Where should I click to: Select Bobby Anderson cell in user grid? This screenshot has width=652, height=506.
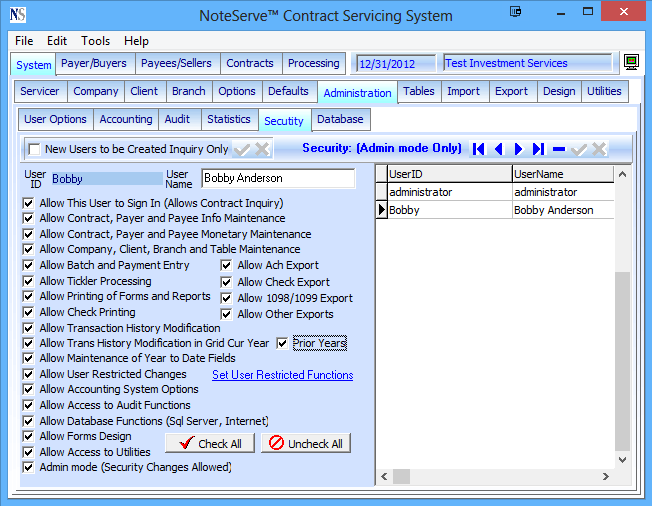point(563,210)
